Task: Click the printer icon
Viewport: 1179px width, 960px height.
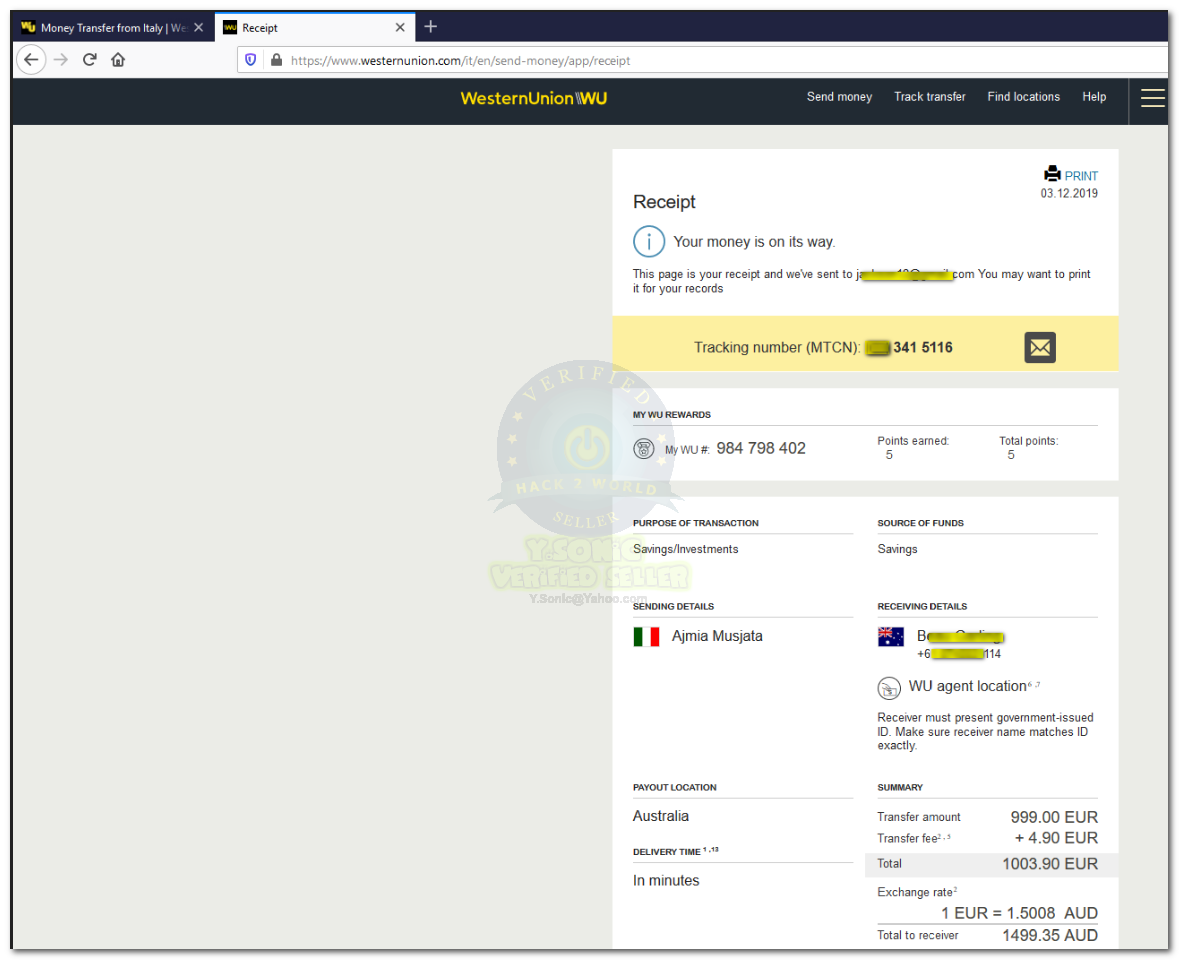Action: coord(1052,174)
